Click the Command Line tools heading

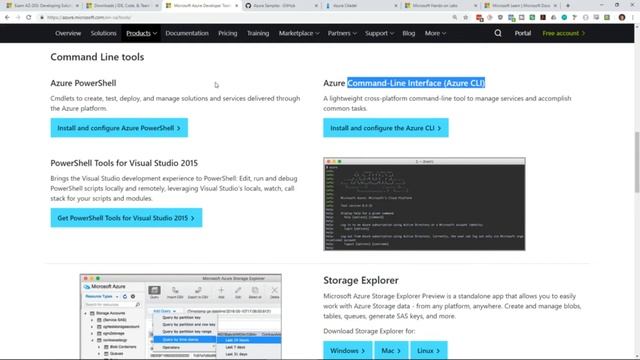[x=97, y=57]
